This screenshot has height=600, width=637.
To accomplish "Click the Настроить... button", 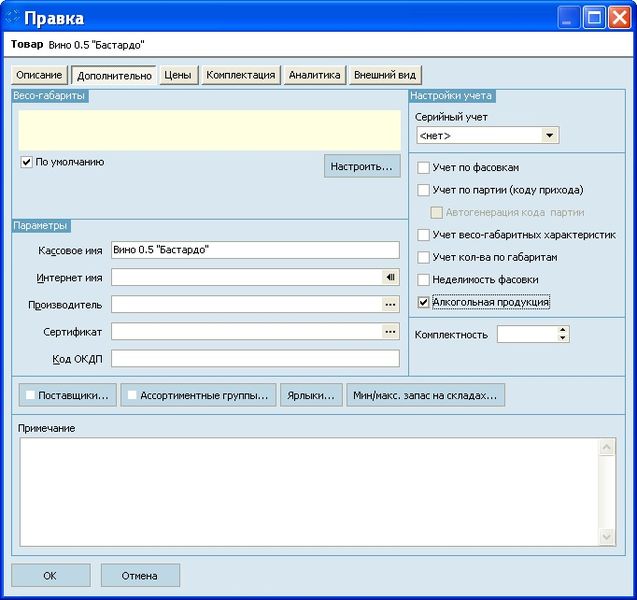I will click(362, 166).
